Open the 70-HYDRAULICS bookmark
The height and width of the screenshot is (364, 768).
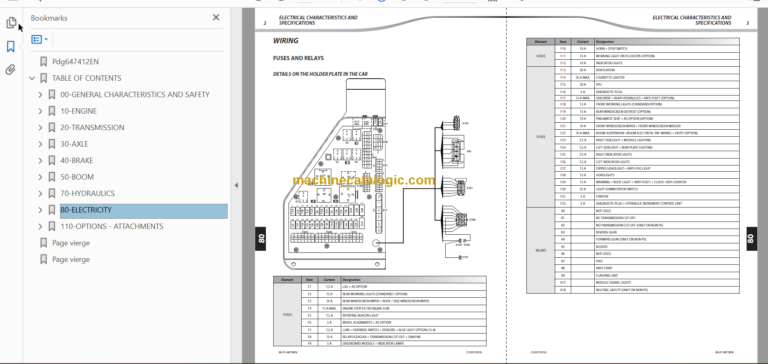point(88,194)
